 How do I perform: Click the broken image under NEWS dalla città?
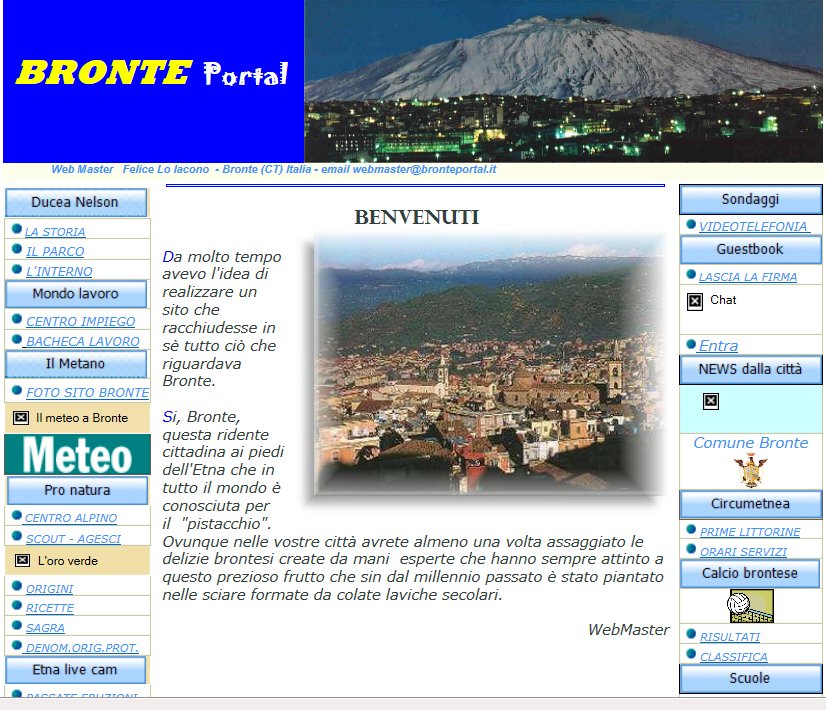[x=711, y=401]
